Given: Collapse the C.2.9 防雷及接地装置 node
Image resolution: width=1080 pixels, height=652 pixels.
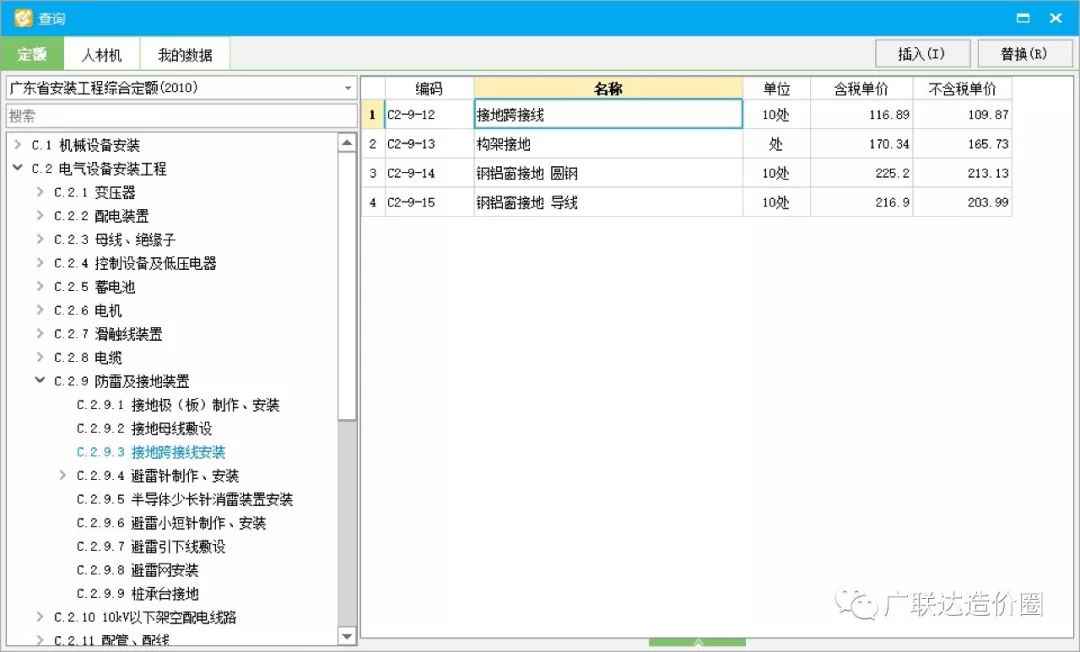Looking at the screenshot, I should [40, 381].
